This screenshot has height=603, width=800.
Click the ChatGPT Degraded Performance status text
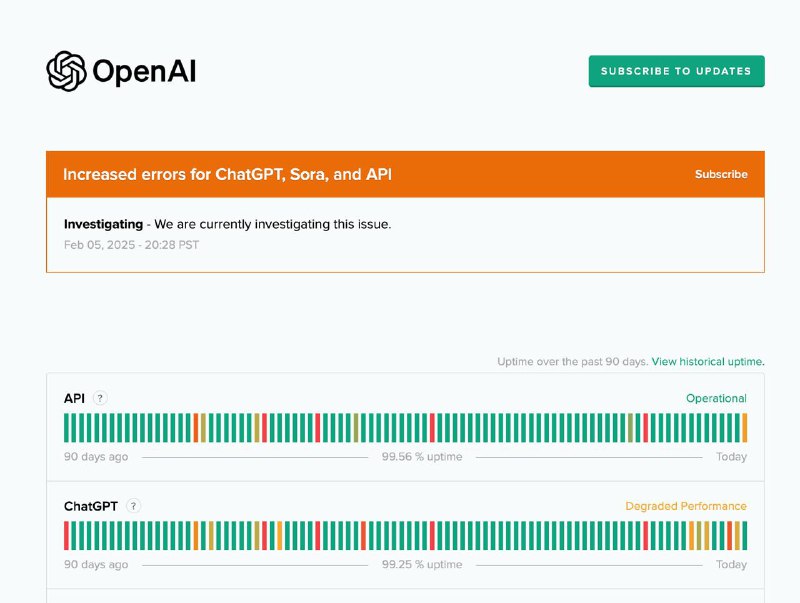click(686, 506)
